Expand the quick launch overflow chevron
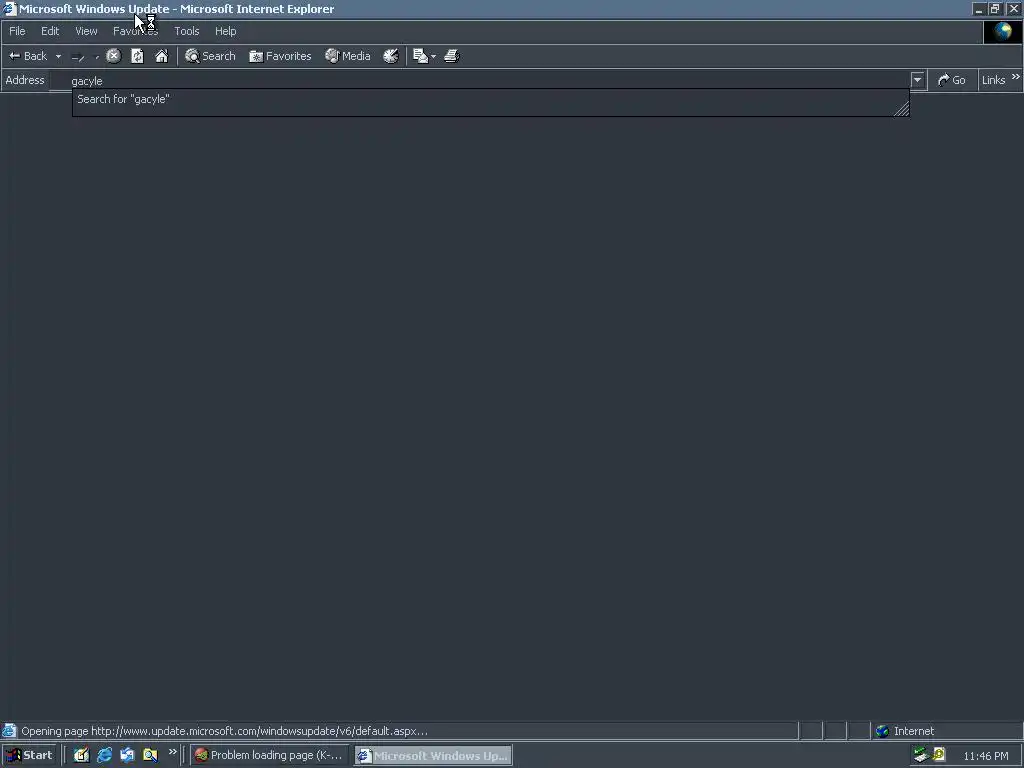 [172, 752]
